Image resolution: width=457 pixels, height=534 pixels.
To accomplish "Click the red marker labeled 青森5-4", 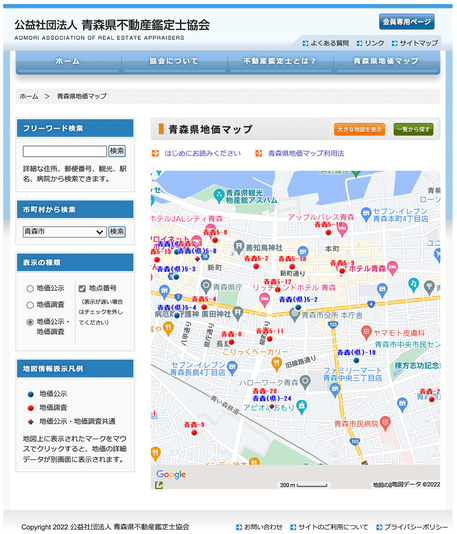I will [x=204, y=307].
